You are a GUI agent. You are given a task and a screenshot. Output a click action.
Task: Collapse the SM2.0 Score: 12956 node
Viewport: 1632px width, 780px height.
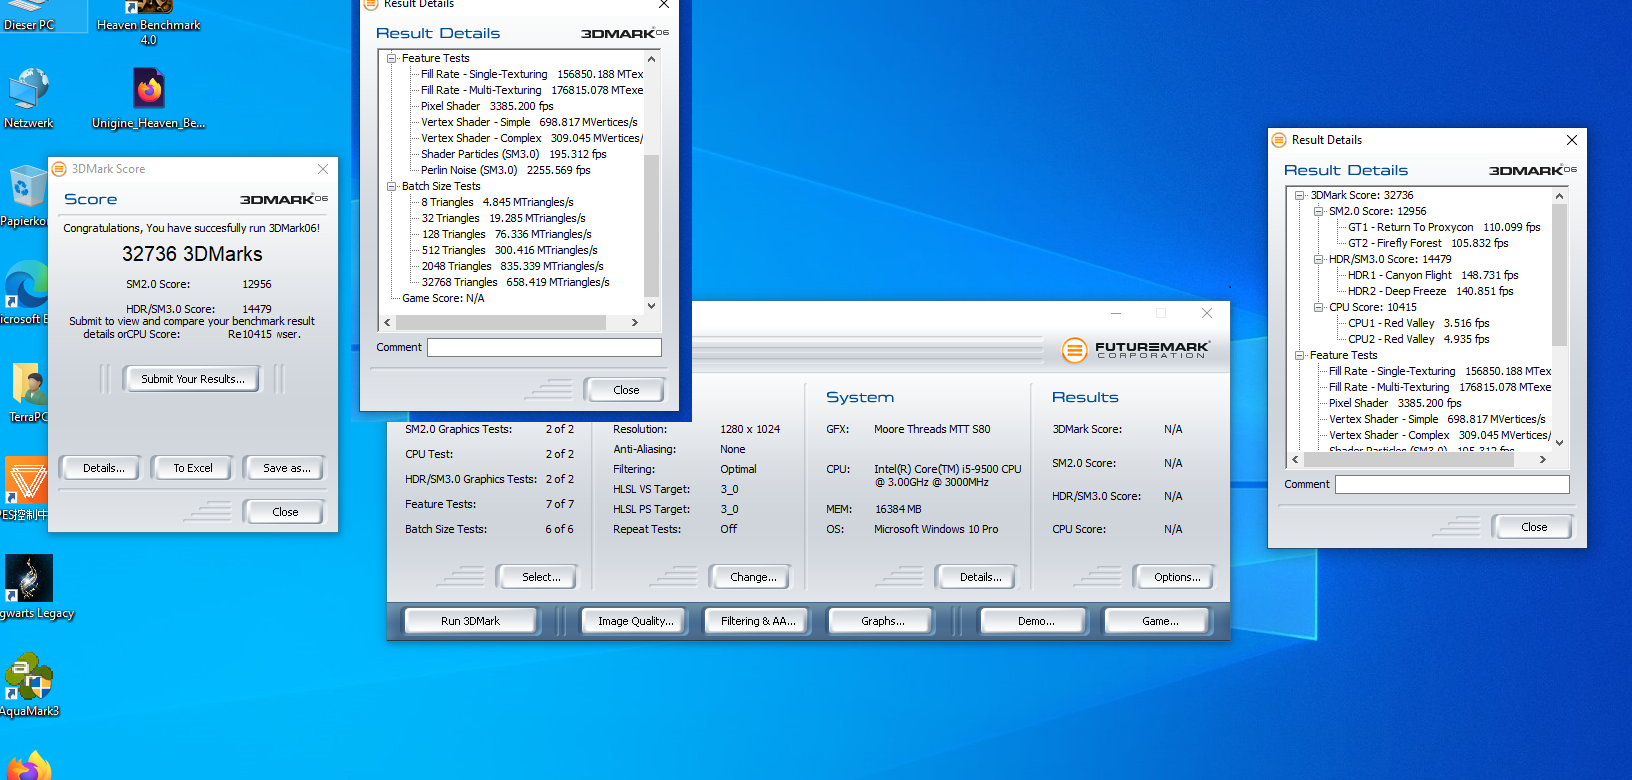click(1319, 211)
